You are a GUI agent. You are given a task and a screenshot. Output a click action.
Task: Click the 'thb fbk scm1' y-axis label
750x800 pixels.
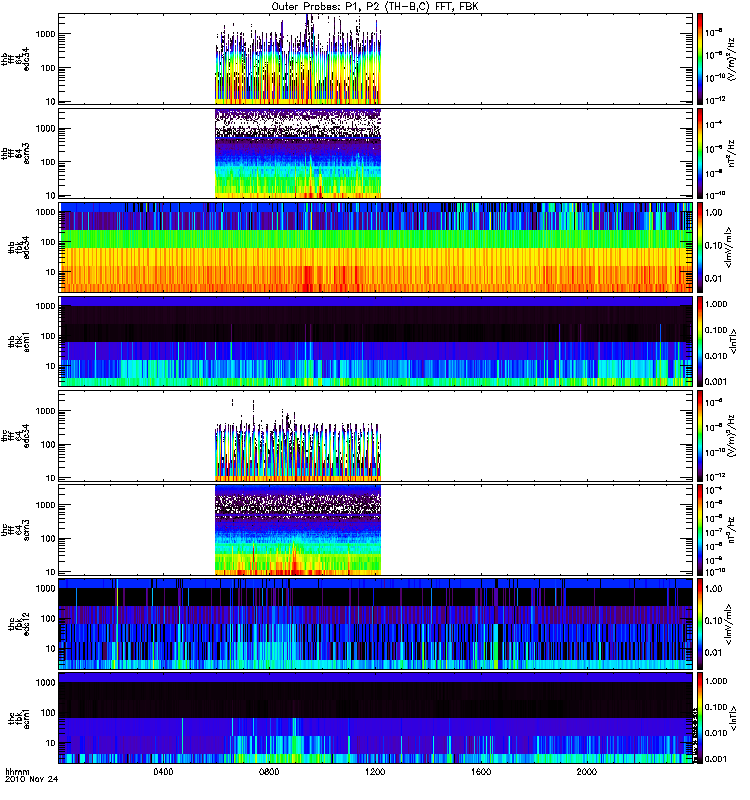click(x=19, y=341)
